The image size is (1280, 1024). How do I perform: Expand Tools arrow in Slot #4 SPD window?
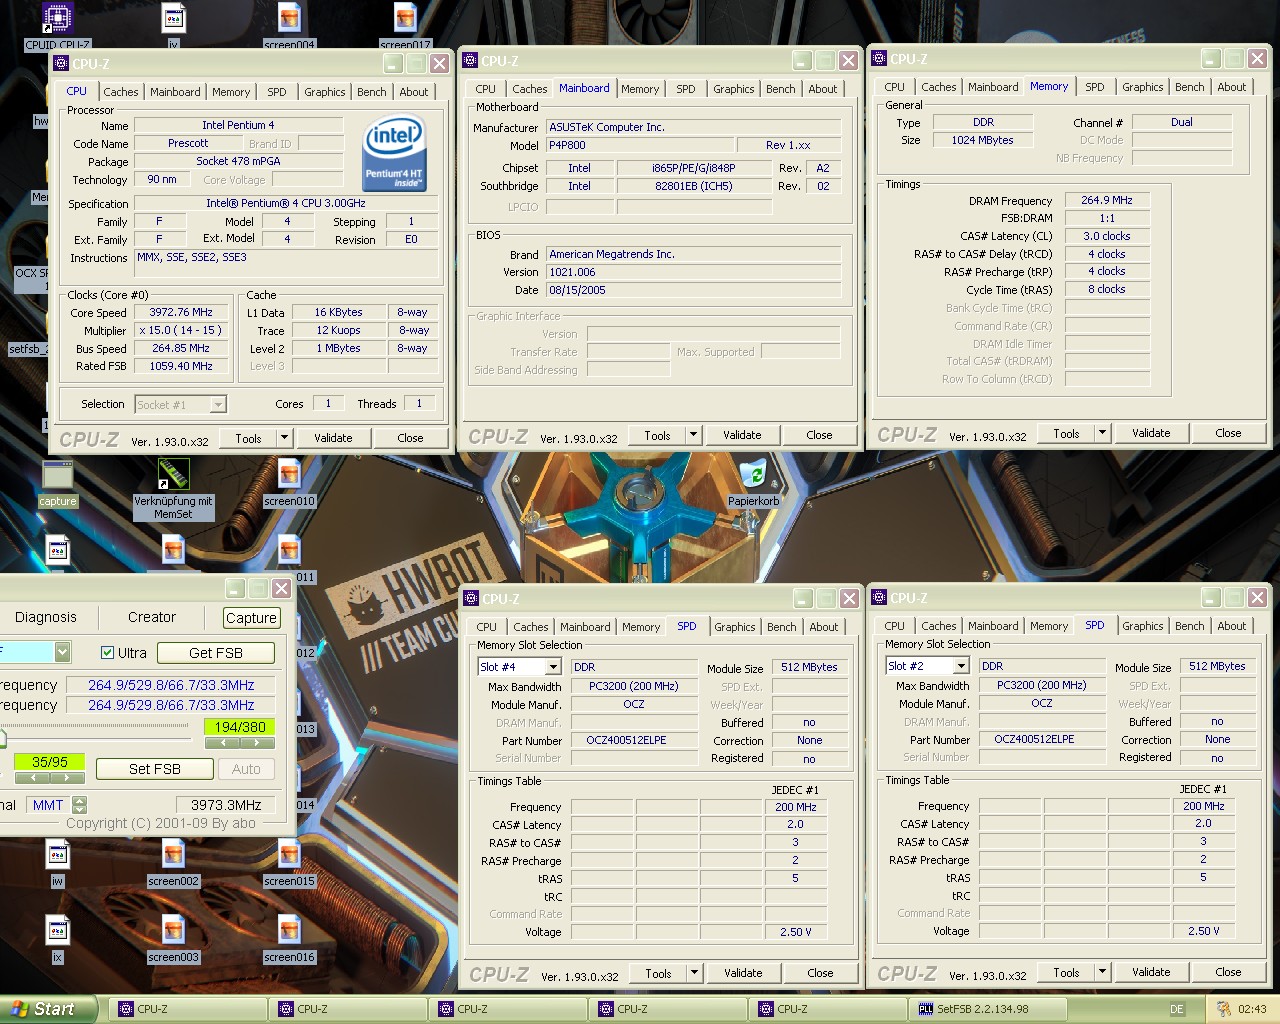[x=694, y=973]
